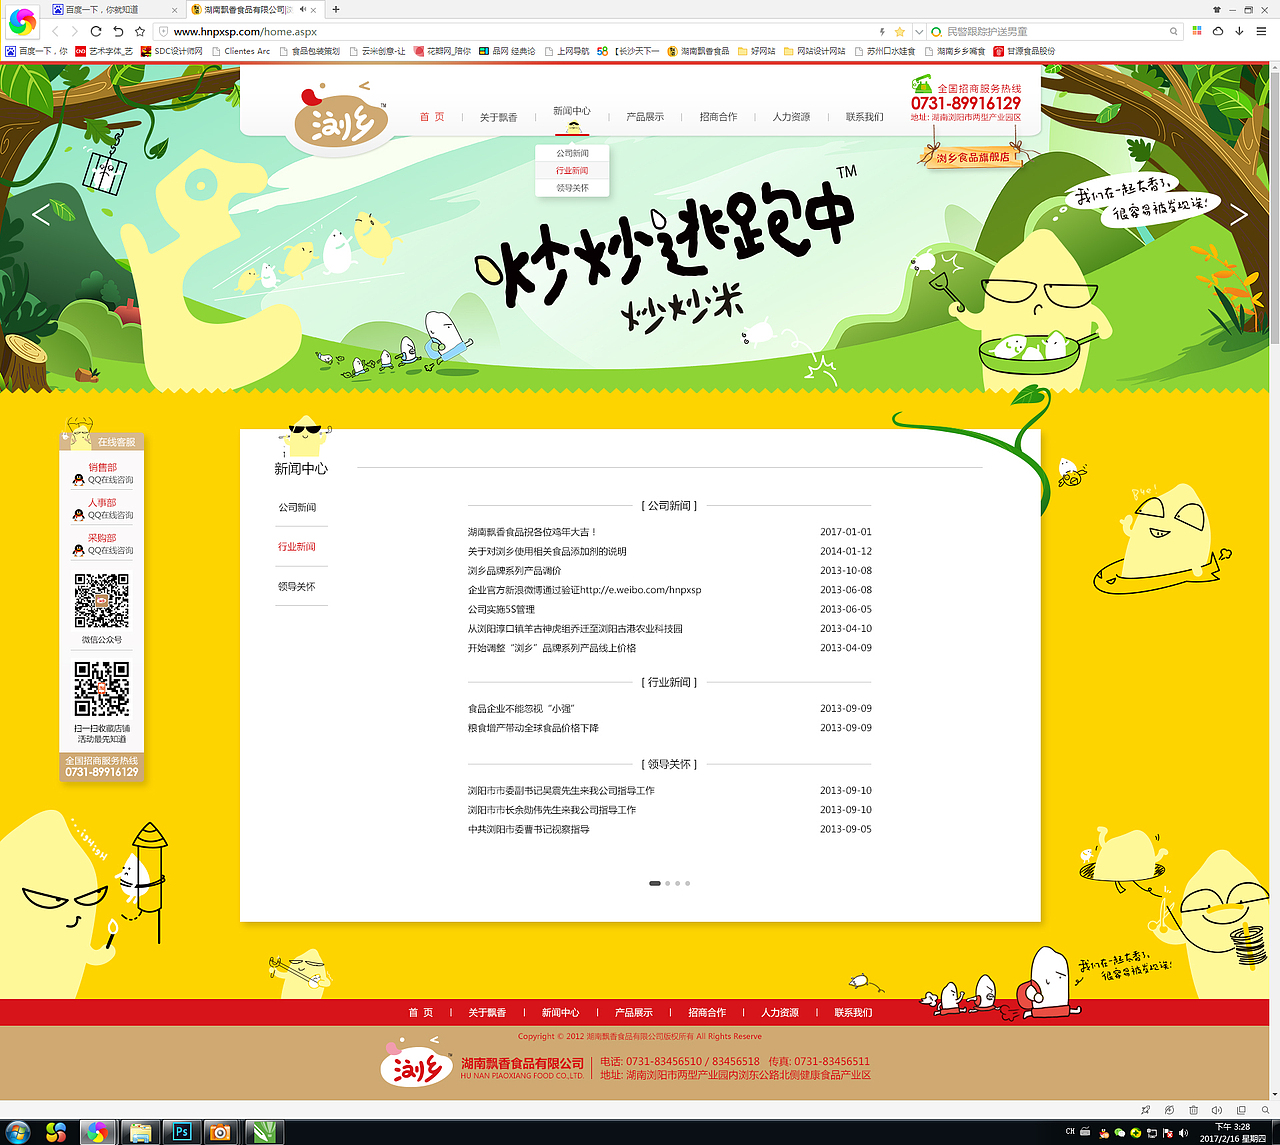
Task: Open new tab with plus icon
Action: [336, 9]
